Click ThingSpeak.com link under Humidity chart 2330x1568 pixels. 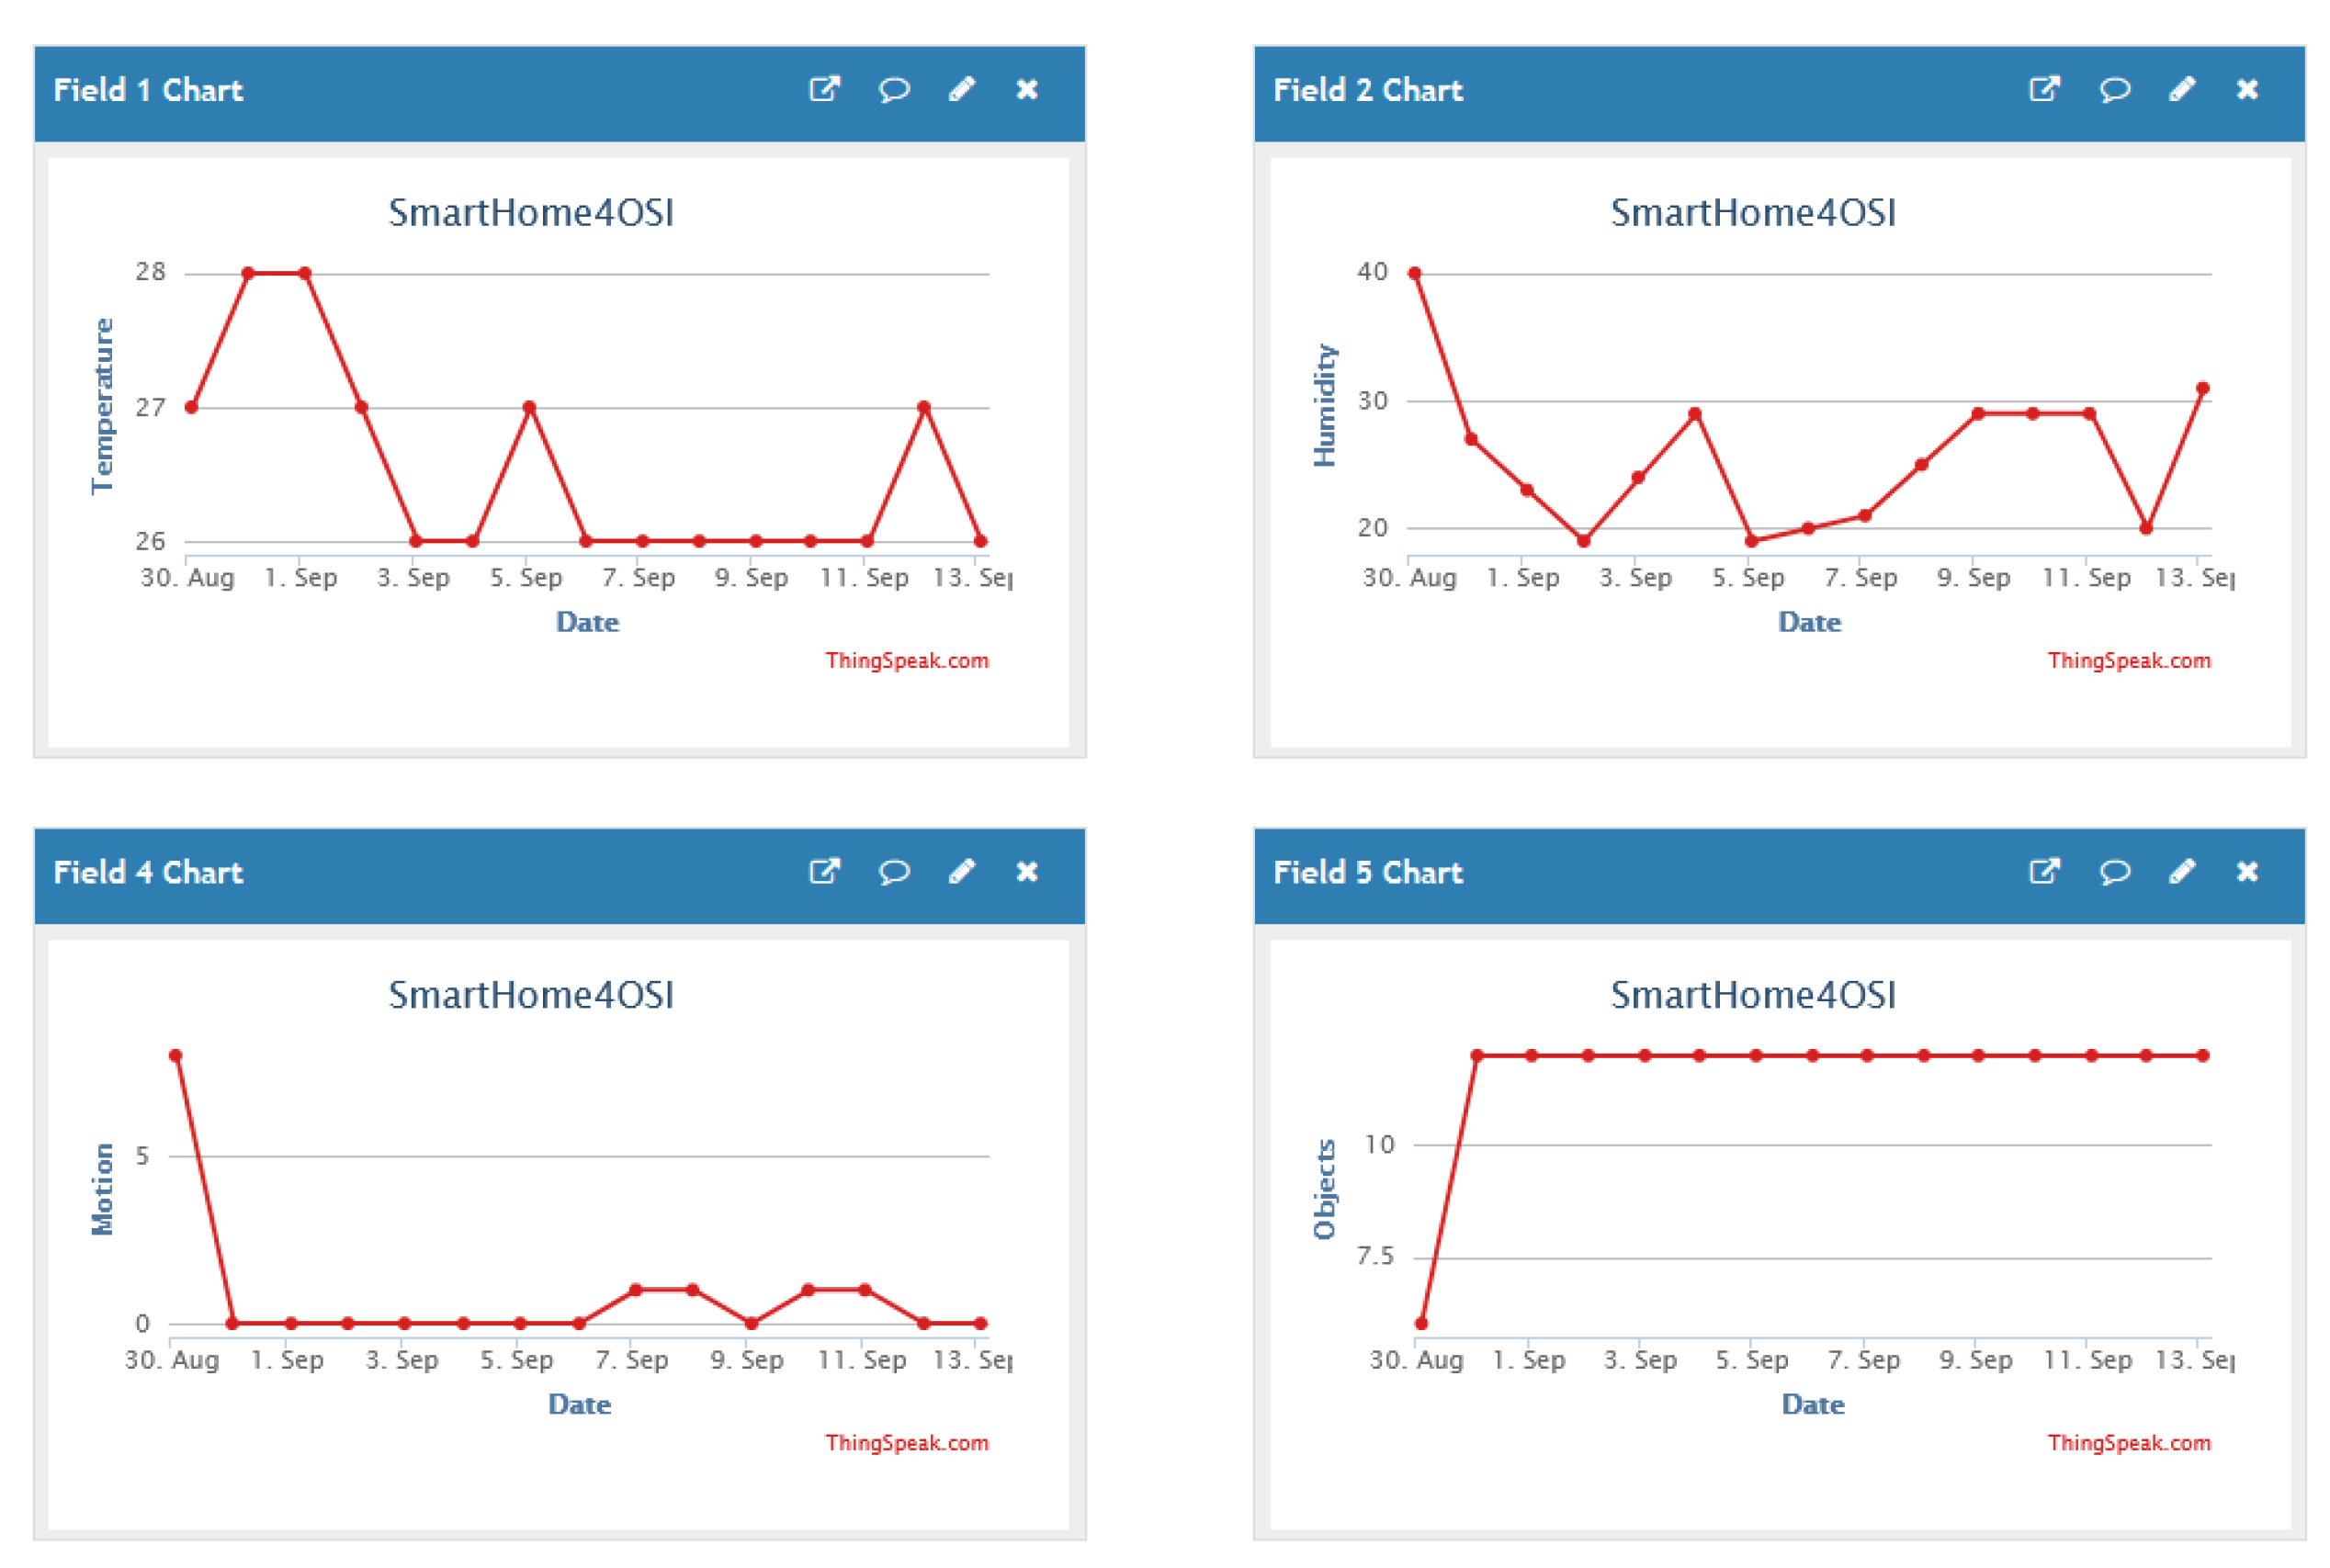[x=2128, y=661]
